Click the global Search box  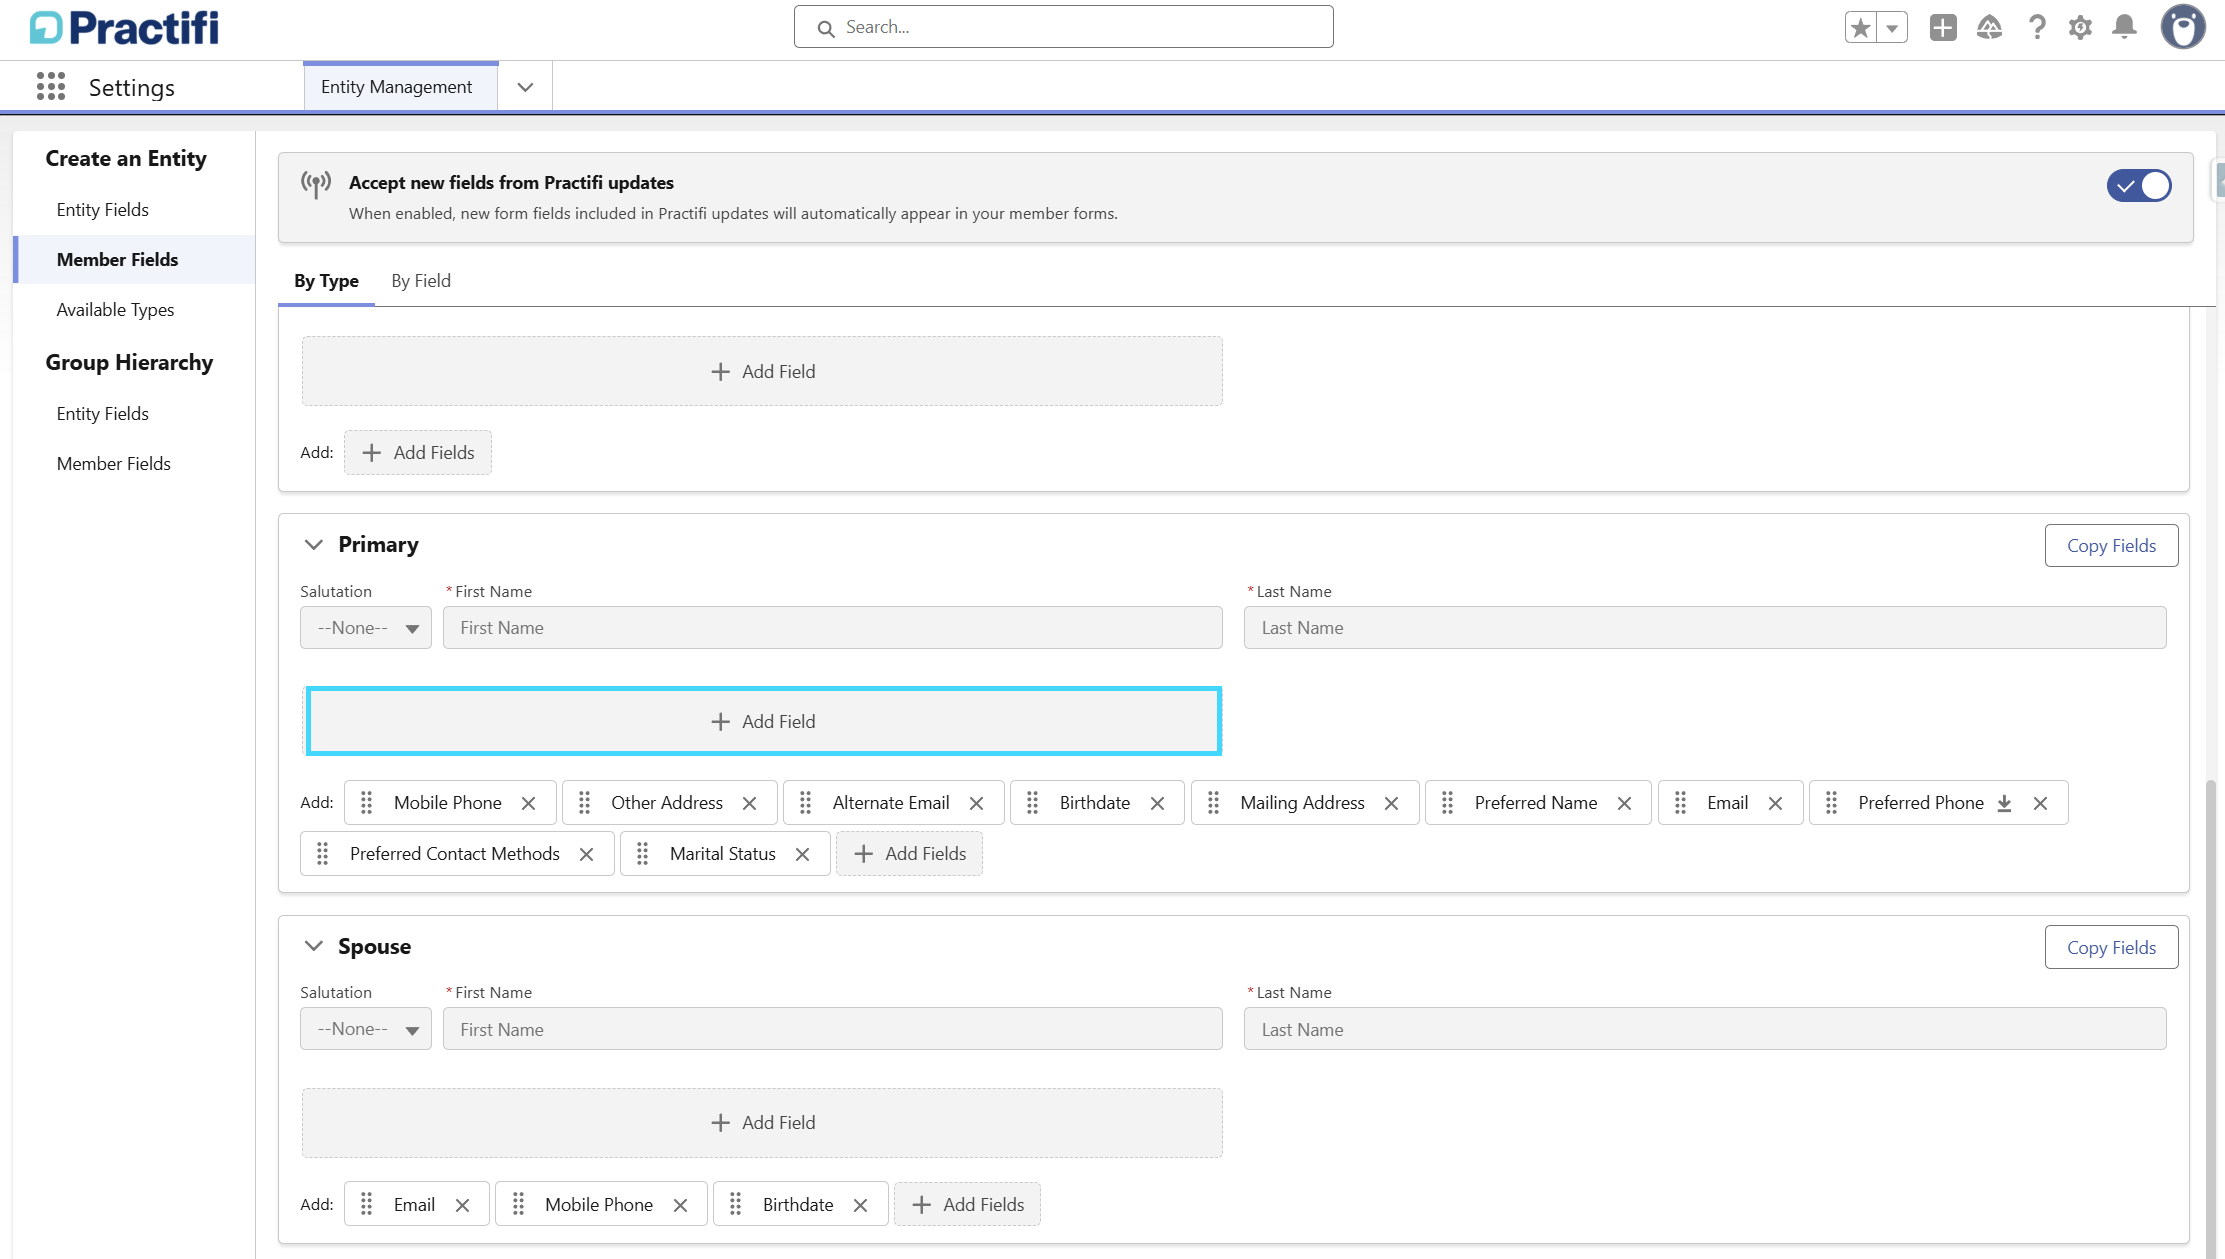click(x=1063, y=27)
